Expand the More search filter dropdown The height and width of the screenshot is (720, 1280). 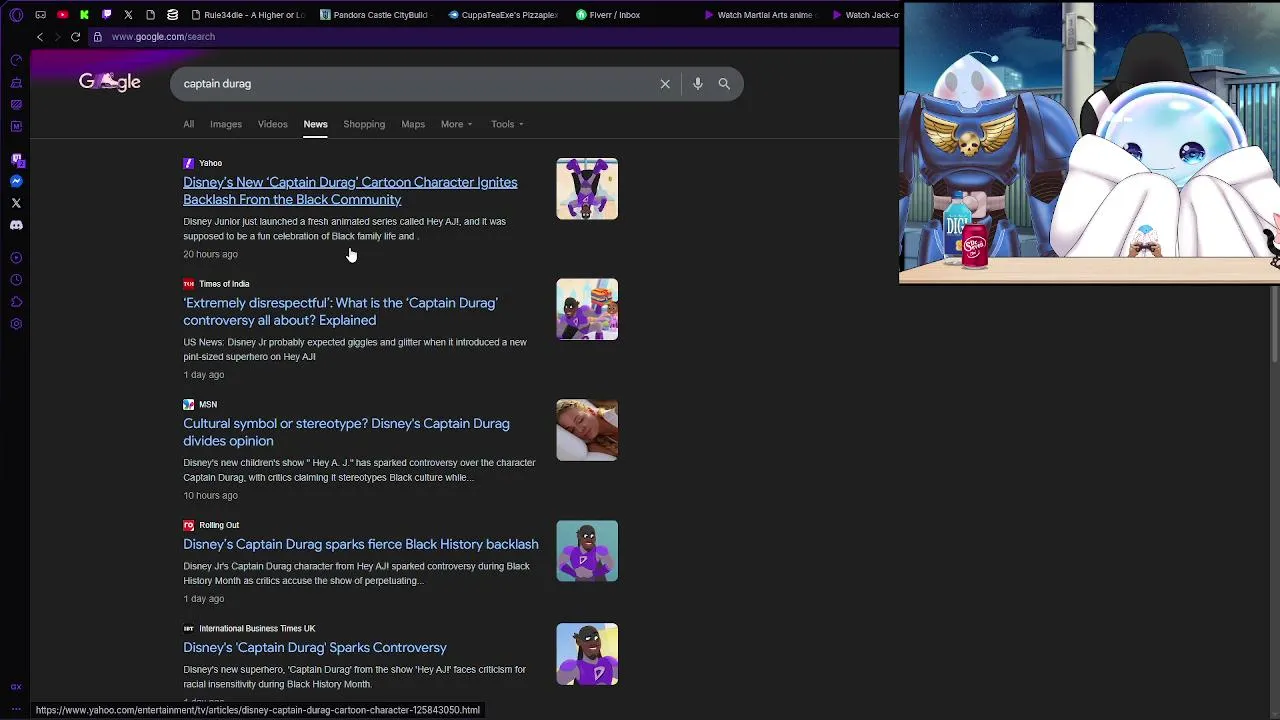click(x=456, y=124)
